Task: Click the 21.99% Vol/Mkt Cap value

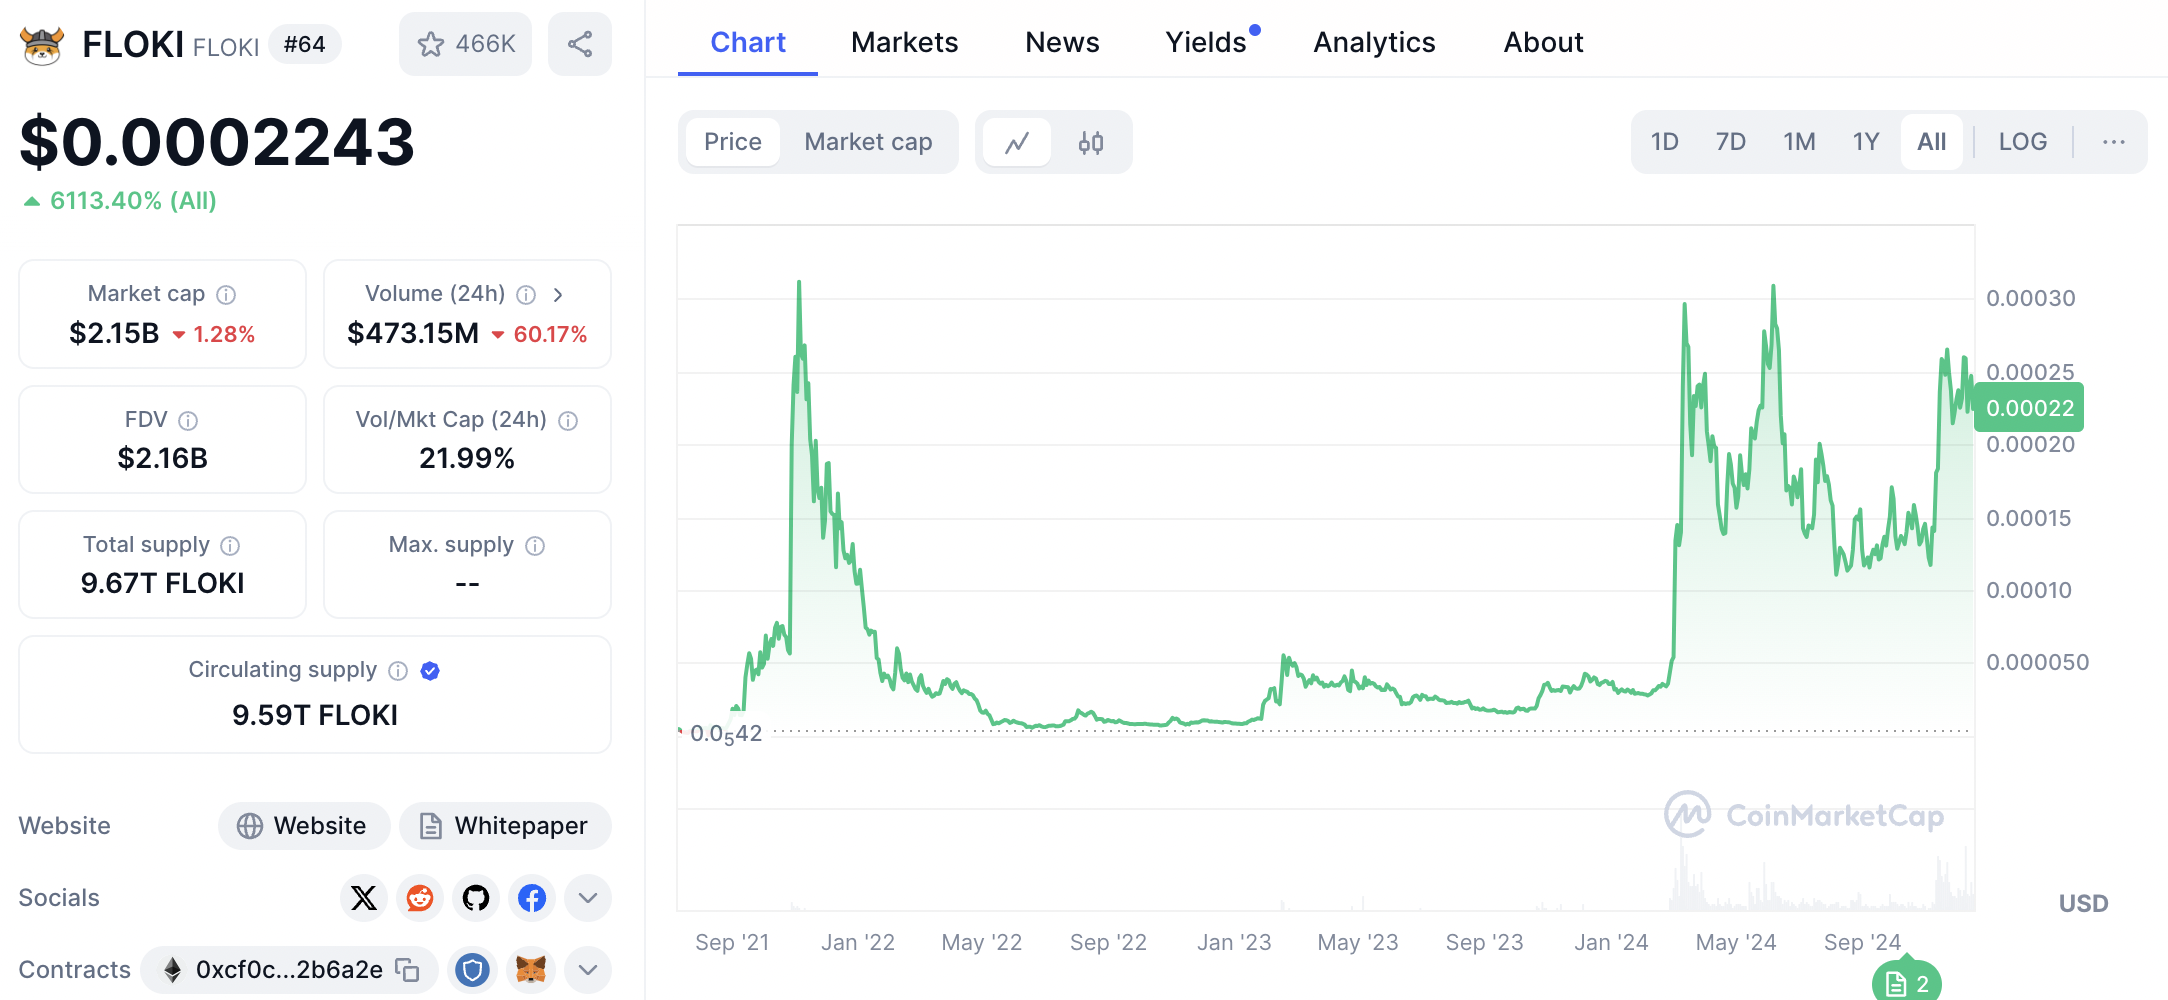Action: (467, 458)
